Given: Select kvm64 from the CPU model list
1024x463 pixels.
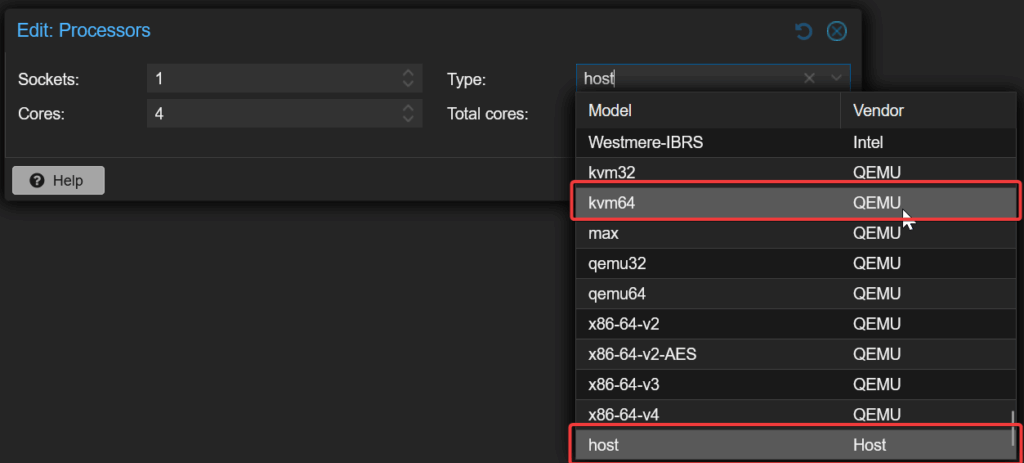Looking at the screenshot, I should pos(795,203).
